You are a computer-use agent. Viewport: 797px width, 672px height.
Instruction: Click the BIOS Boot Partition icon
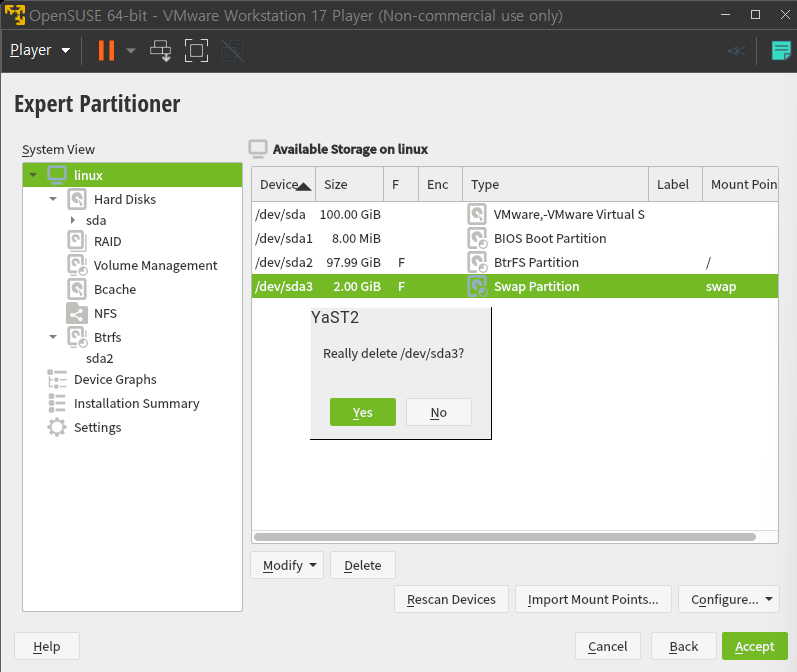click(x=477, y=238)
